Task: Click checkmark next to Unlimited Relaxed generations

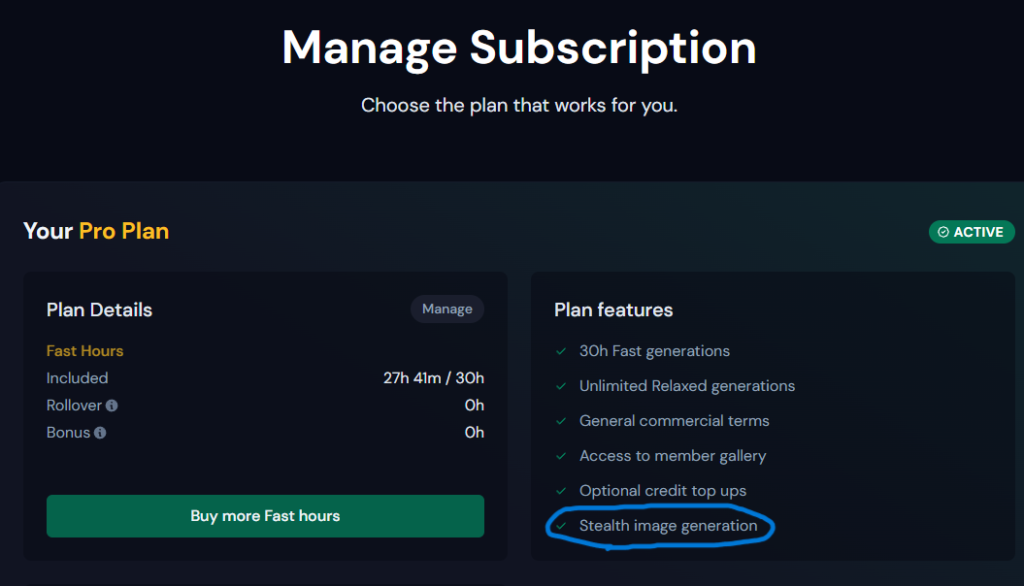Action: point(561,386)
